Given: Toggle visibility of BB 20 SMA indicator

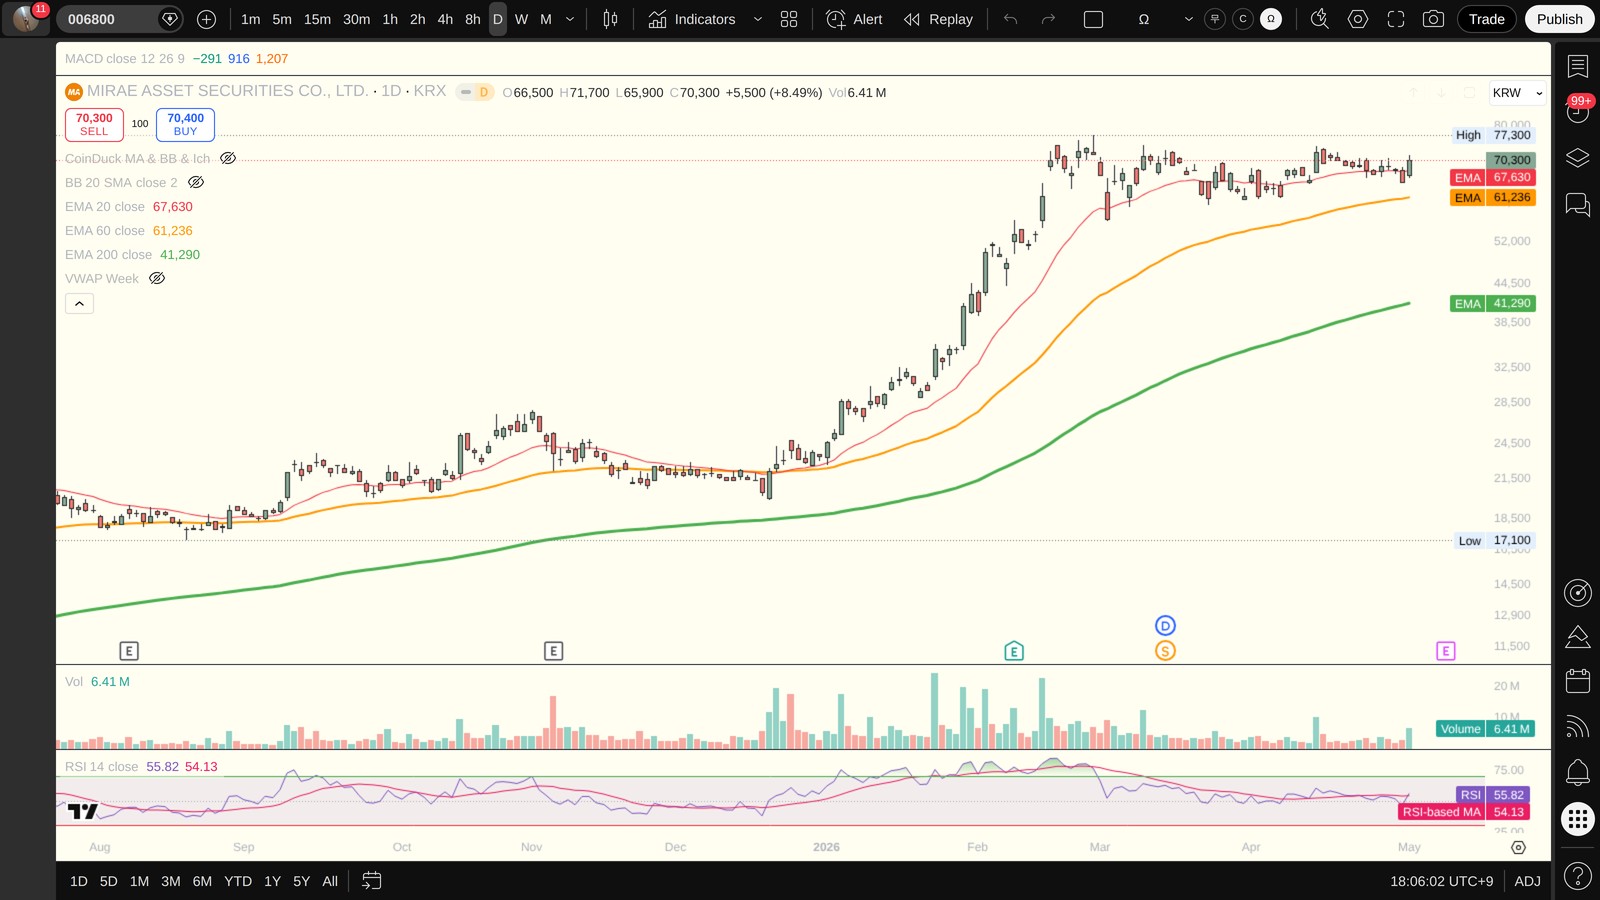Looking at the screenshot, I should [196, 182].
